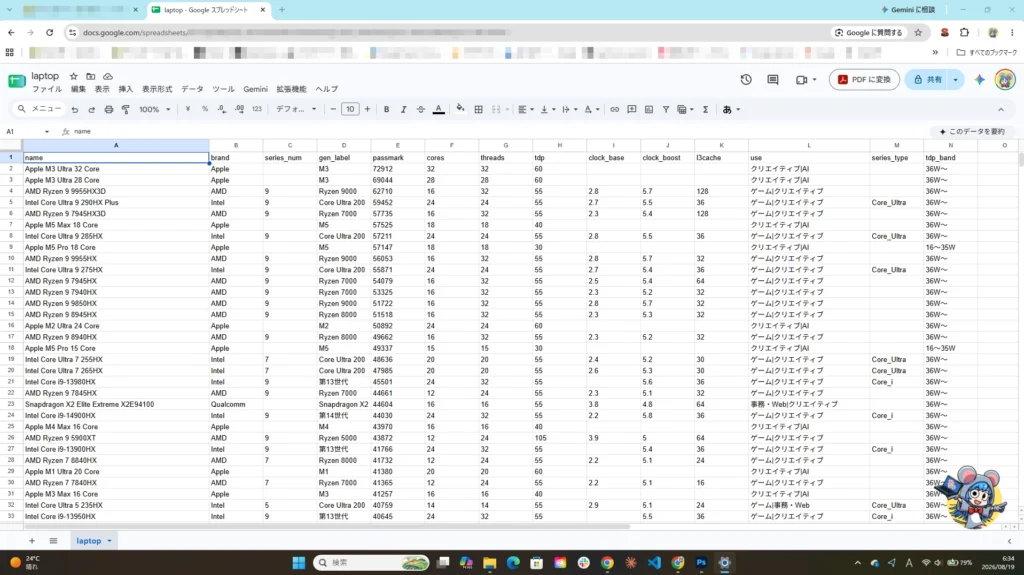The width and height of the screenshot is (1024, 575).
Task: Open the メニュー search box
Action: [x=39, y=110]
